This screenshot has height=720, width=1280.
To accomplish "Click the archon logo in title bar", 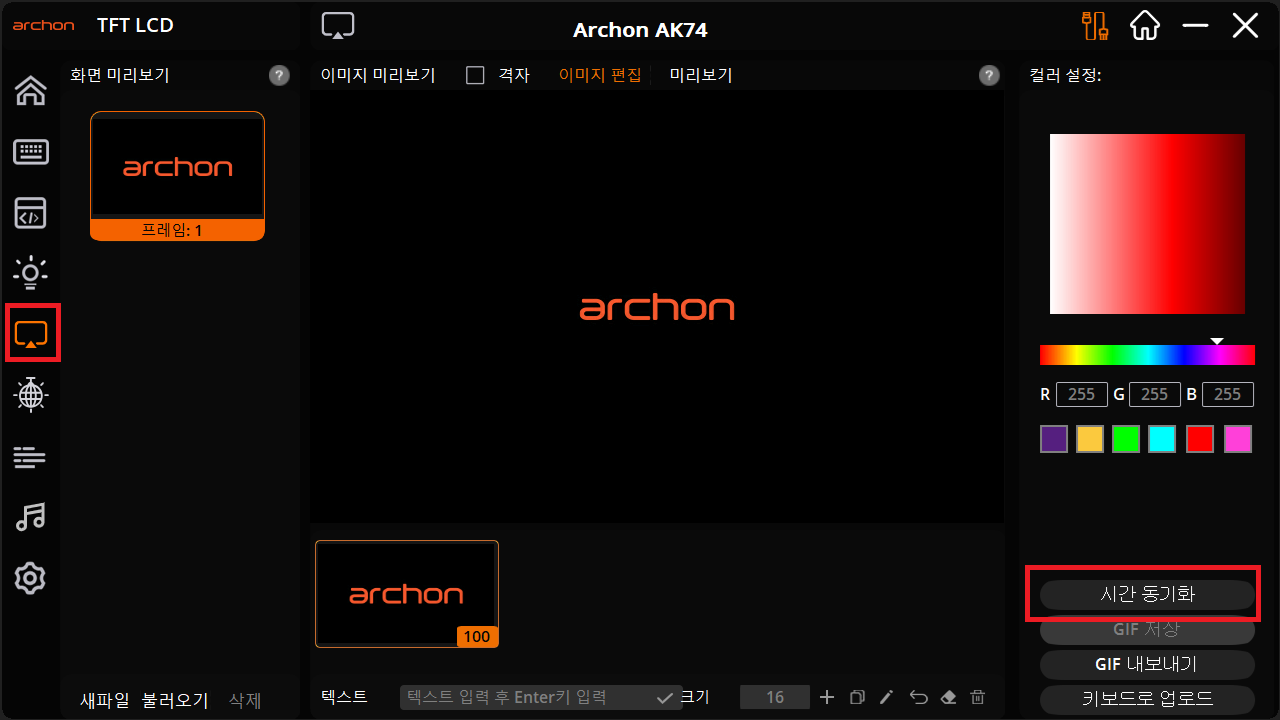I will point(44,26).
